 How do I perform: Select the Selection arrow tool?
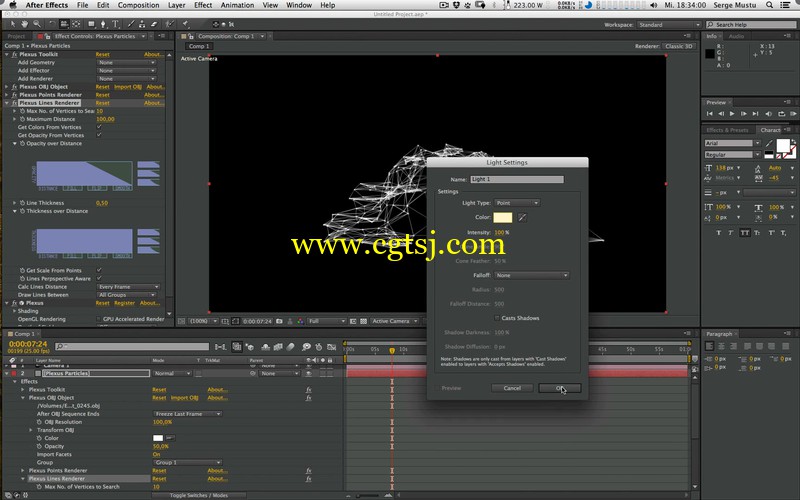coord(13,24)
